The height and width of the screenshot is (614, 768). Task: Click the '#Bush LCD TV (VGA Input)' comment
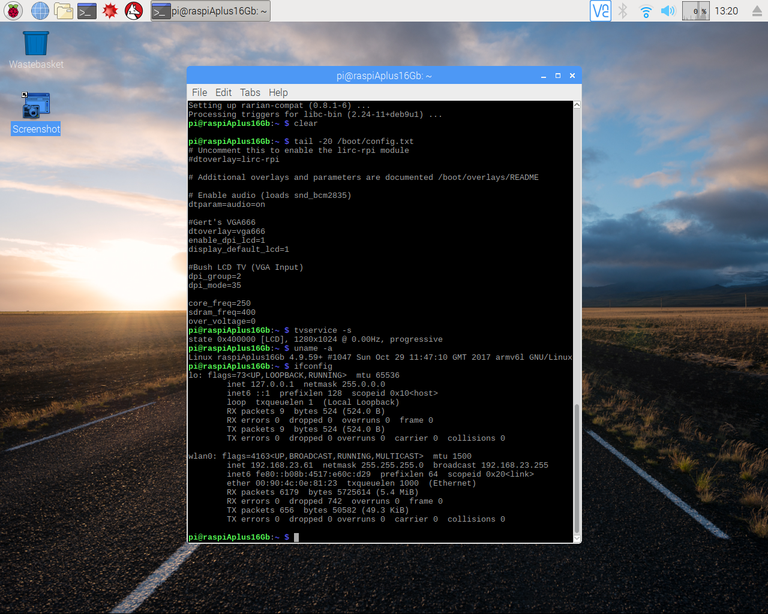click(x=246, y=267)
